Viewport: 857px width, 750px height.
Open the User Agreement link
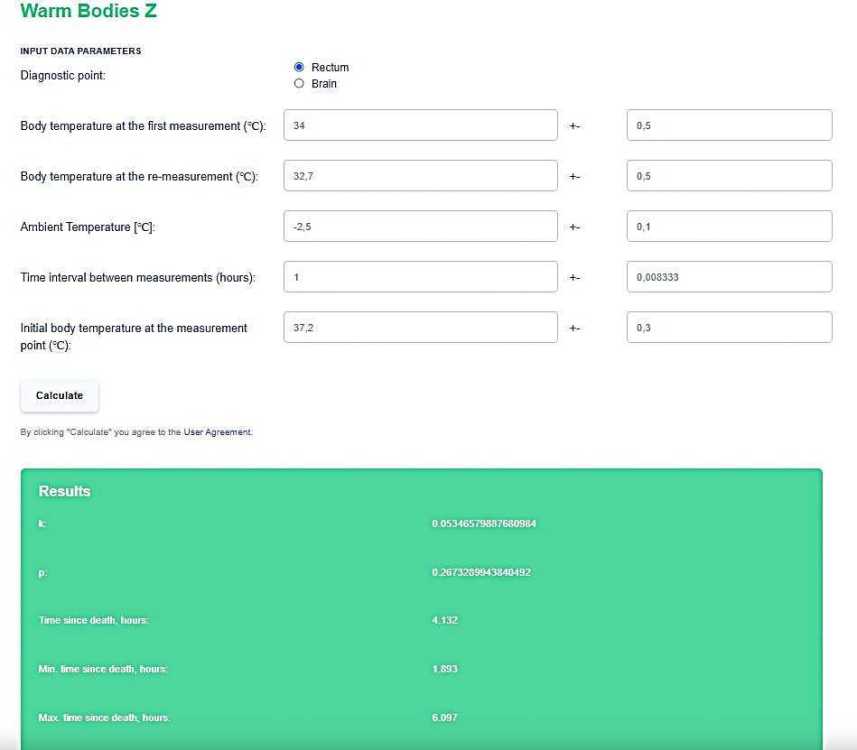[218, 432]
